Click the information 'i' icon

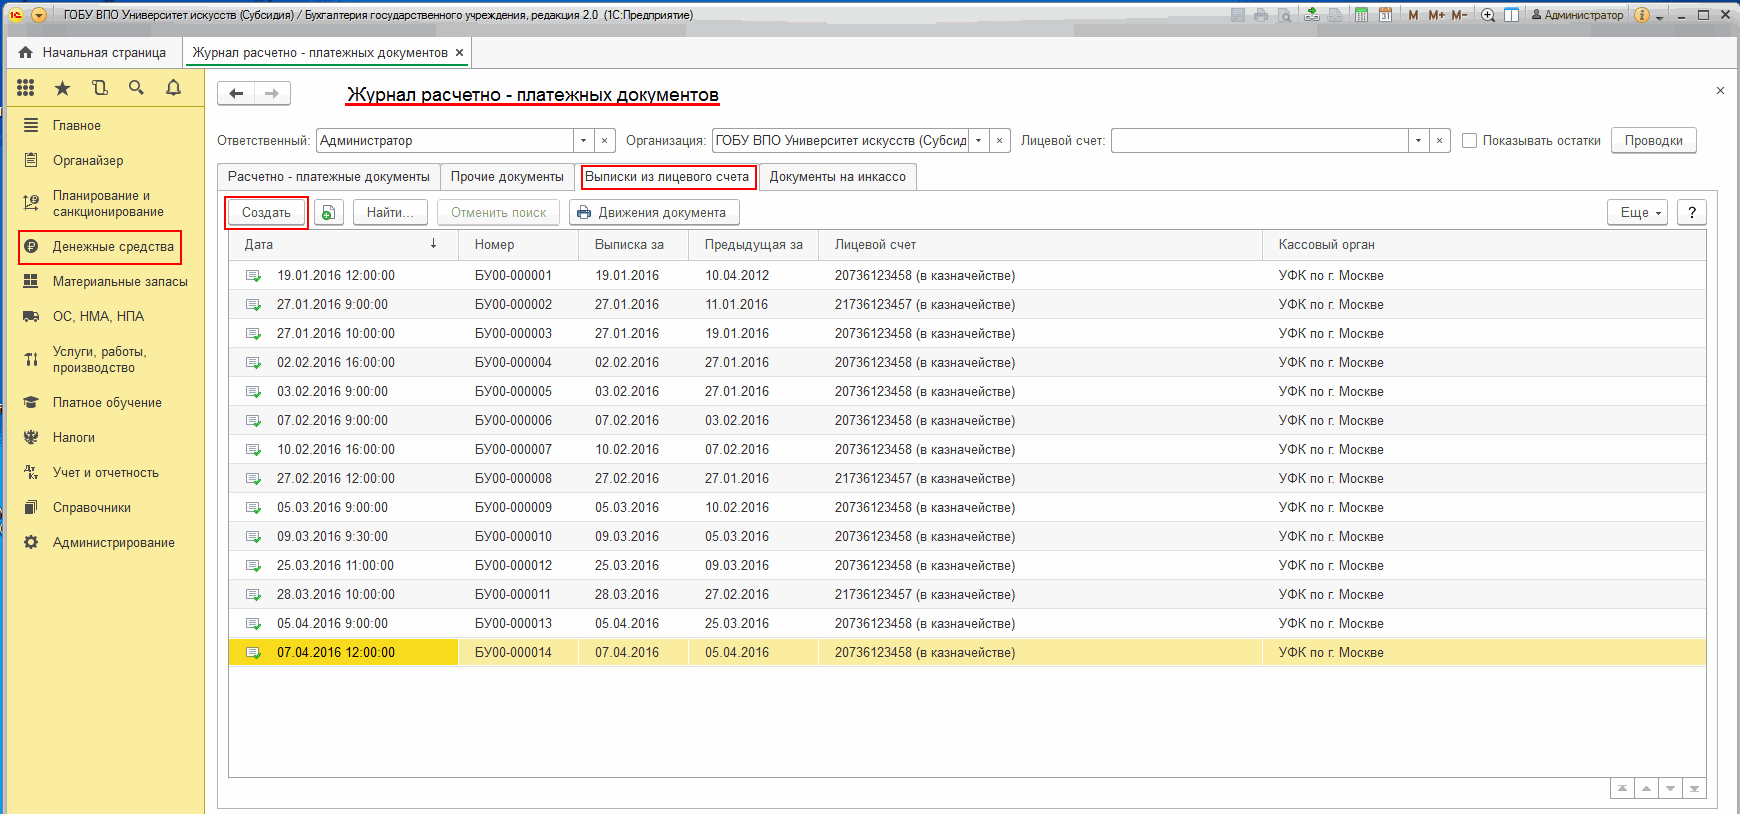pyautogui.click(x=1642, y=15)
